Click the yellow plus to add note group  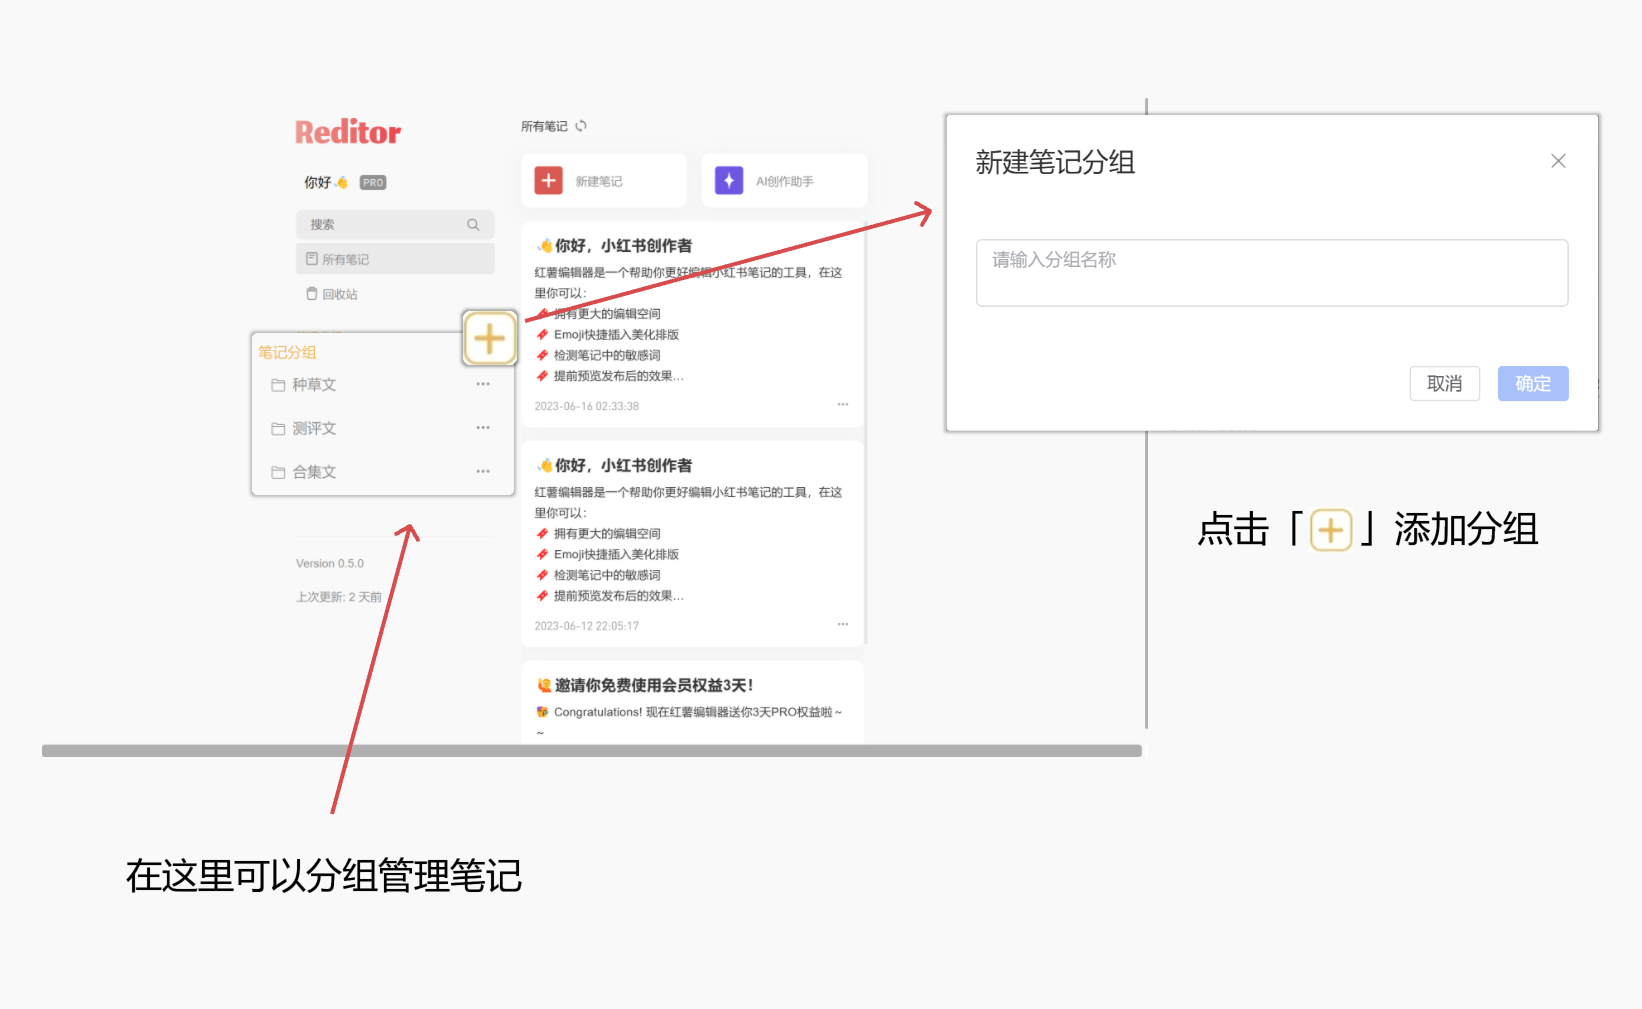[490, 339]
